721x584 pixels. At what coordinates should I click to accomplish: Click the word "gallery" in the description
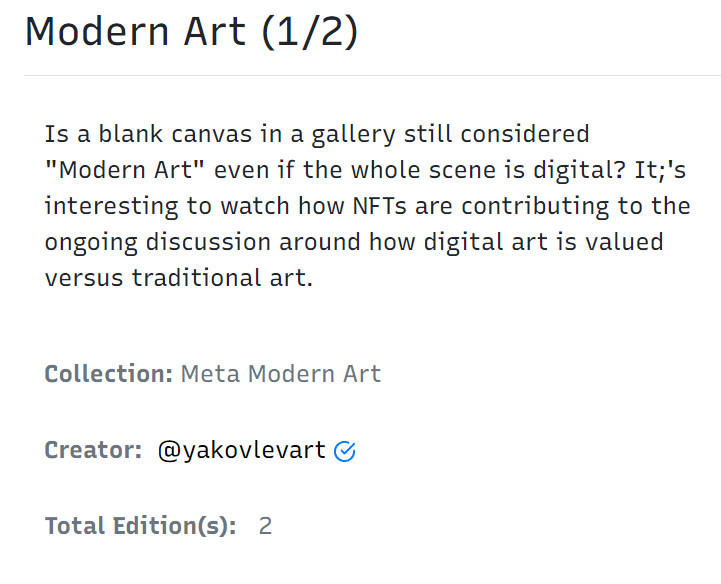tap(354, 135)
